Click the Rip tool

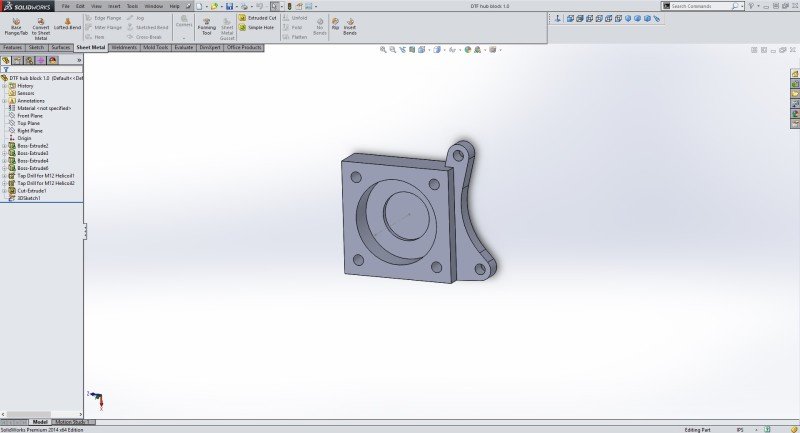coord(335,24)
